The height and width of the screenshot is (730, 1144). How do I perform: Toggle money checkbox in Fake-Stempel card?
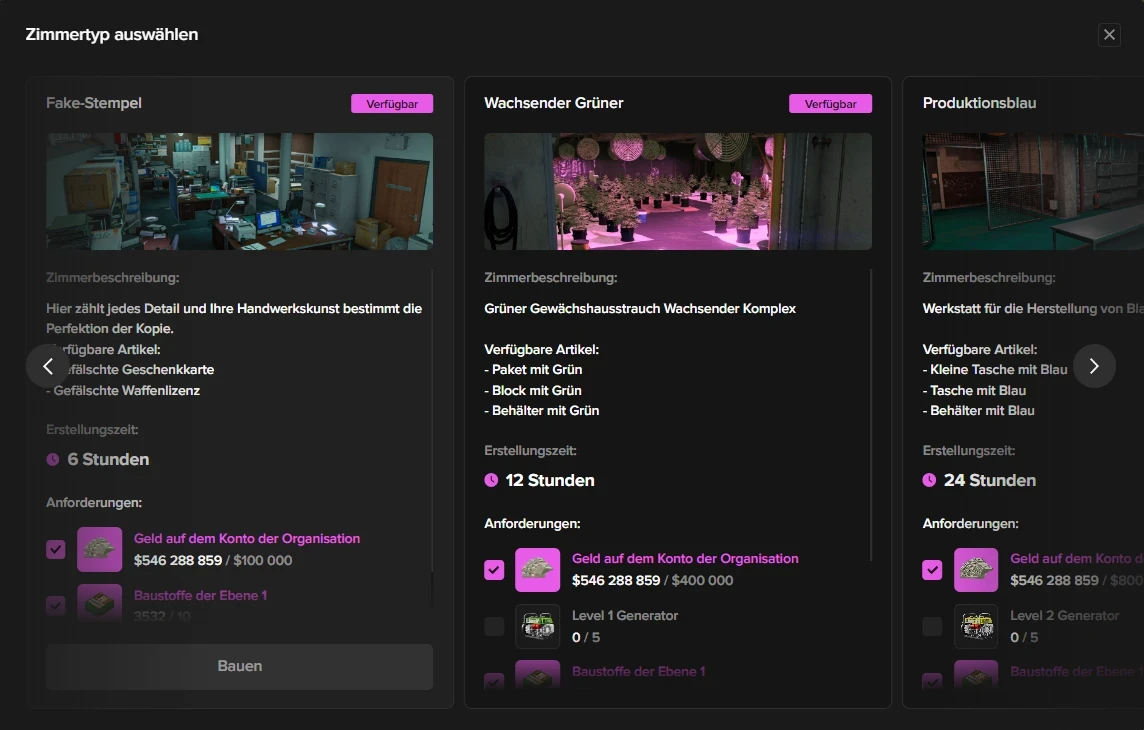(x=56, y=549)
